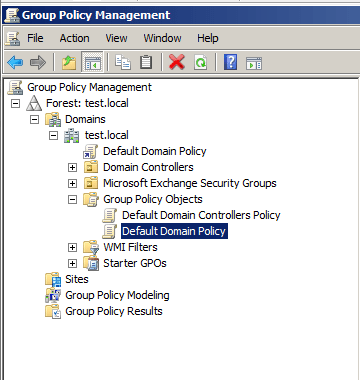The height and width of the screenshot is (380, 360).
Task: Click the Group Policy Management root tree icon
Action: pyautogui.click(x=15, y=87)
